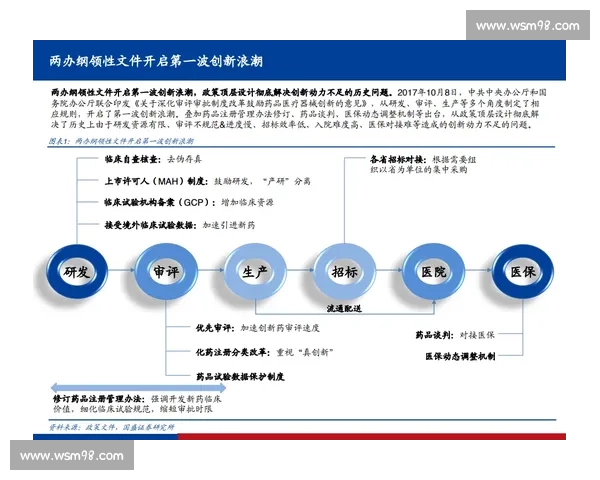Select the text 临床自查核查: 去伪存真
The height and width of the screenshot is (480, 600).
153,159
